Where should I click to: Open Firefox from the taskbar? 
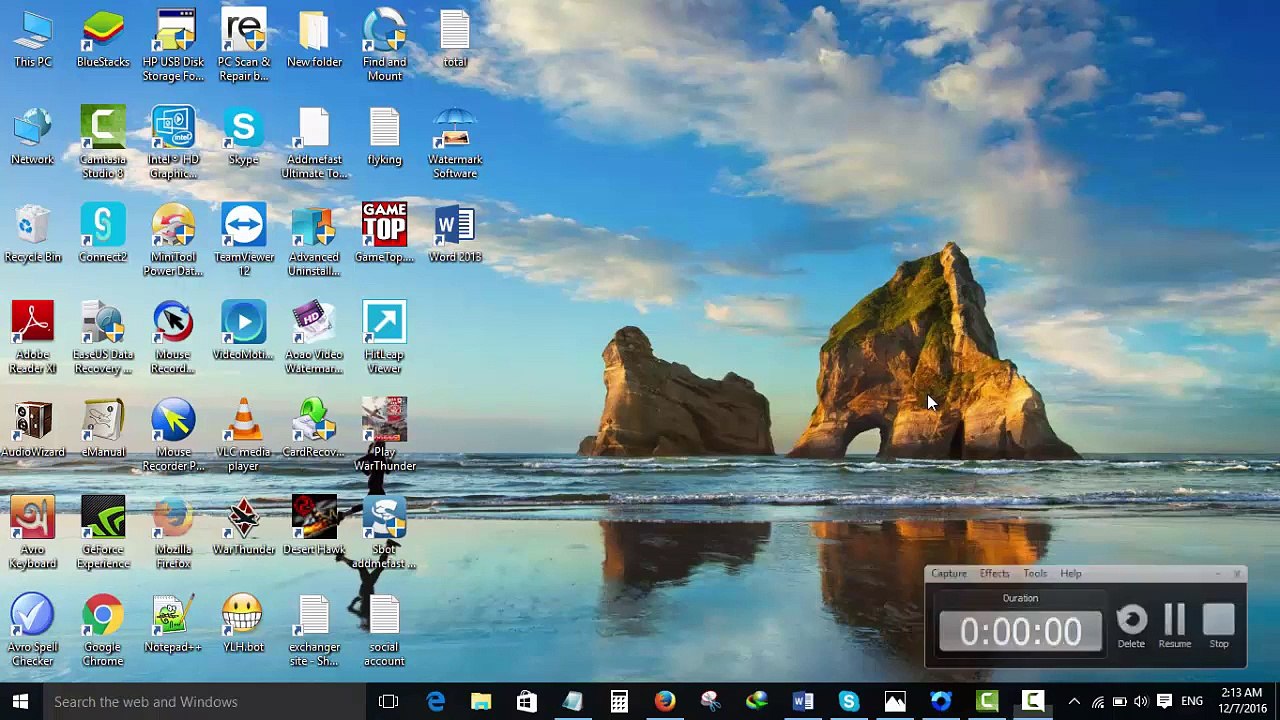[665, 702]
